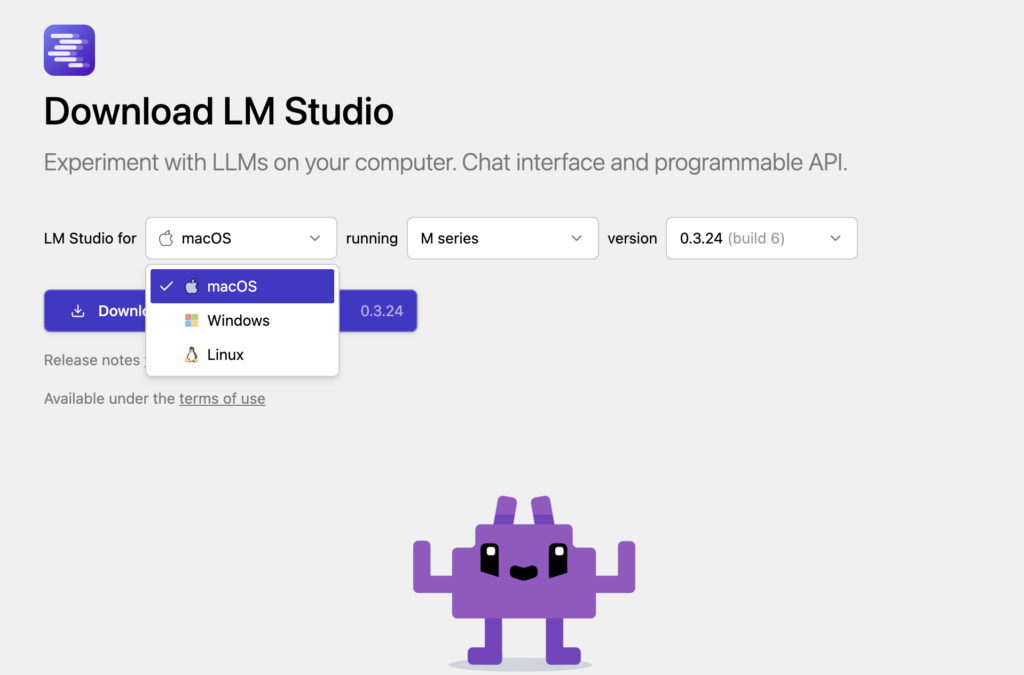Click the Download LM Studio heading
The width and height of the screenshot is (1024, 675).
219,111
